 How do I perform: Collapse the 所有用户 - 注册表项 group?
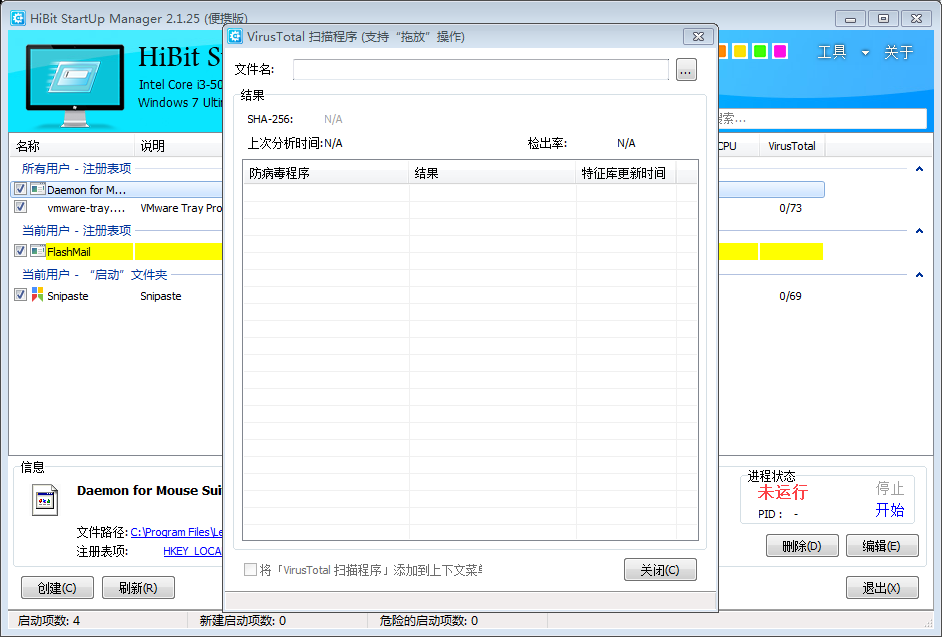[918, 169]
